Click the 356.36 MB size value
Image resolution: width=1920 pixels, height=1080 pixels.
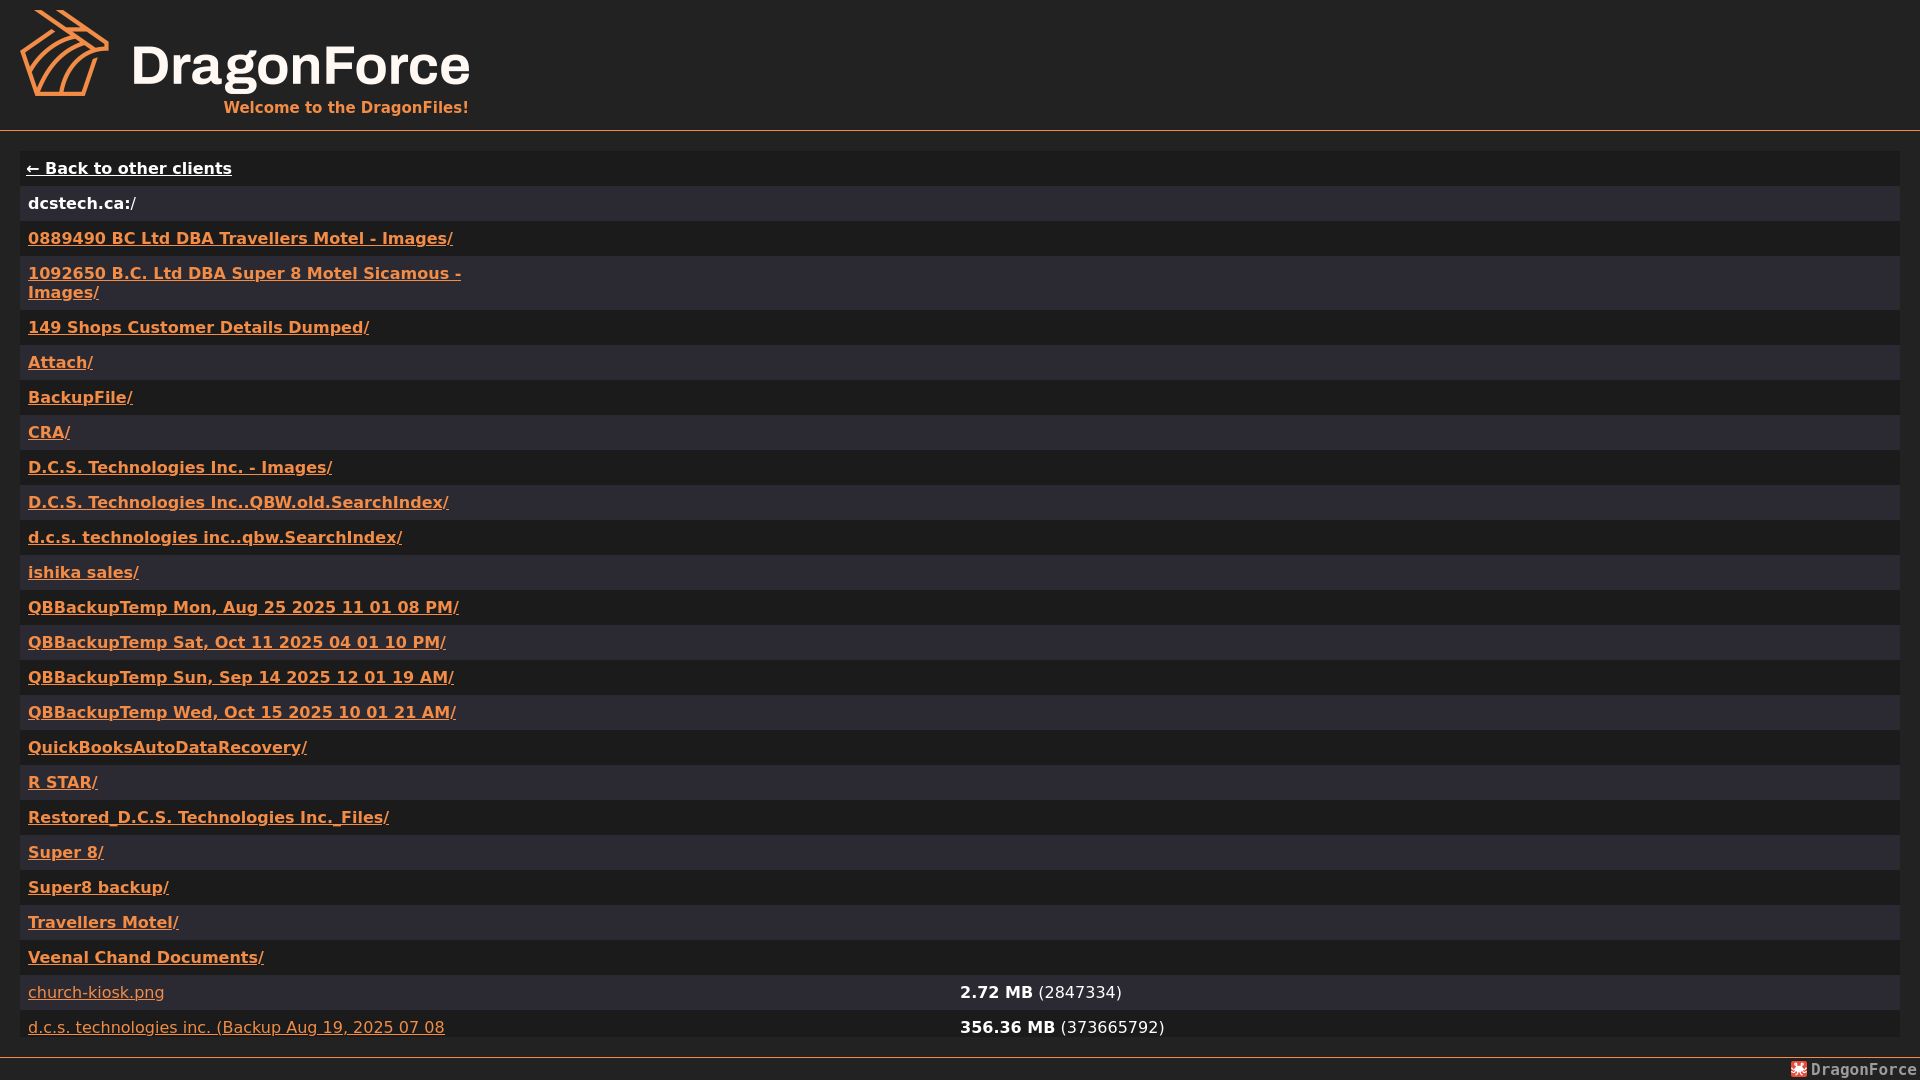point(1007,1027)
